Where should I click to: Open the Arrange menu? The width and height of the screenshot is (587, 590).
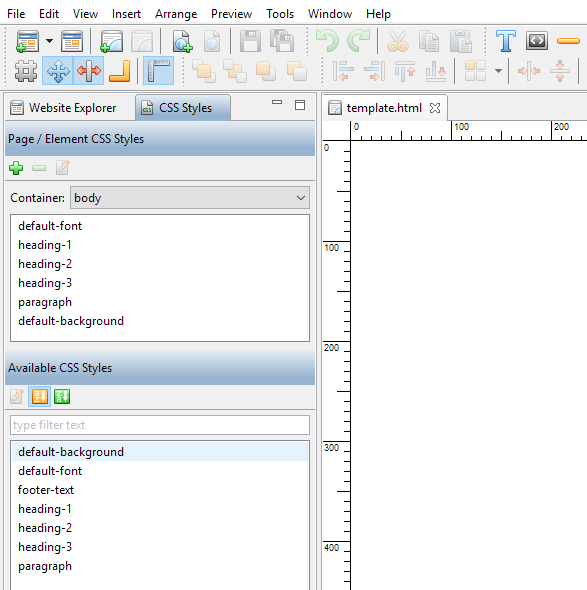176,14
